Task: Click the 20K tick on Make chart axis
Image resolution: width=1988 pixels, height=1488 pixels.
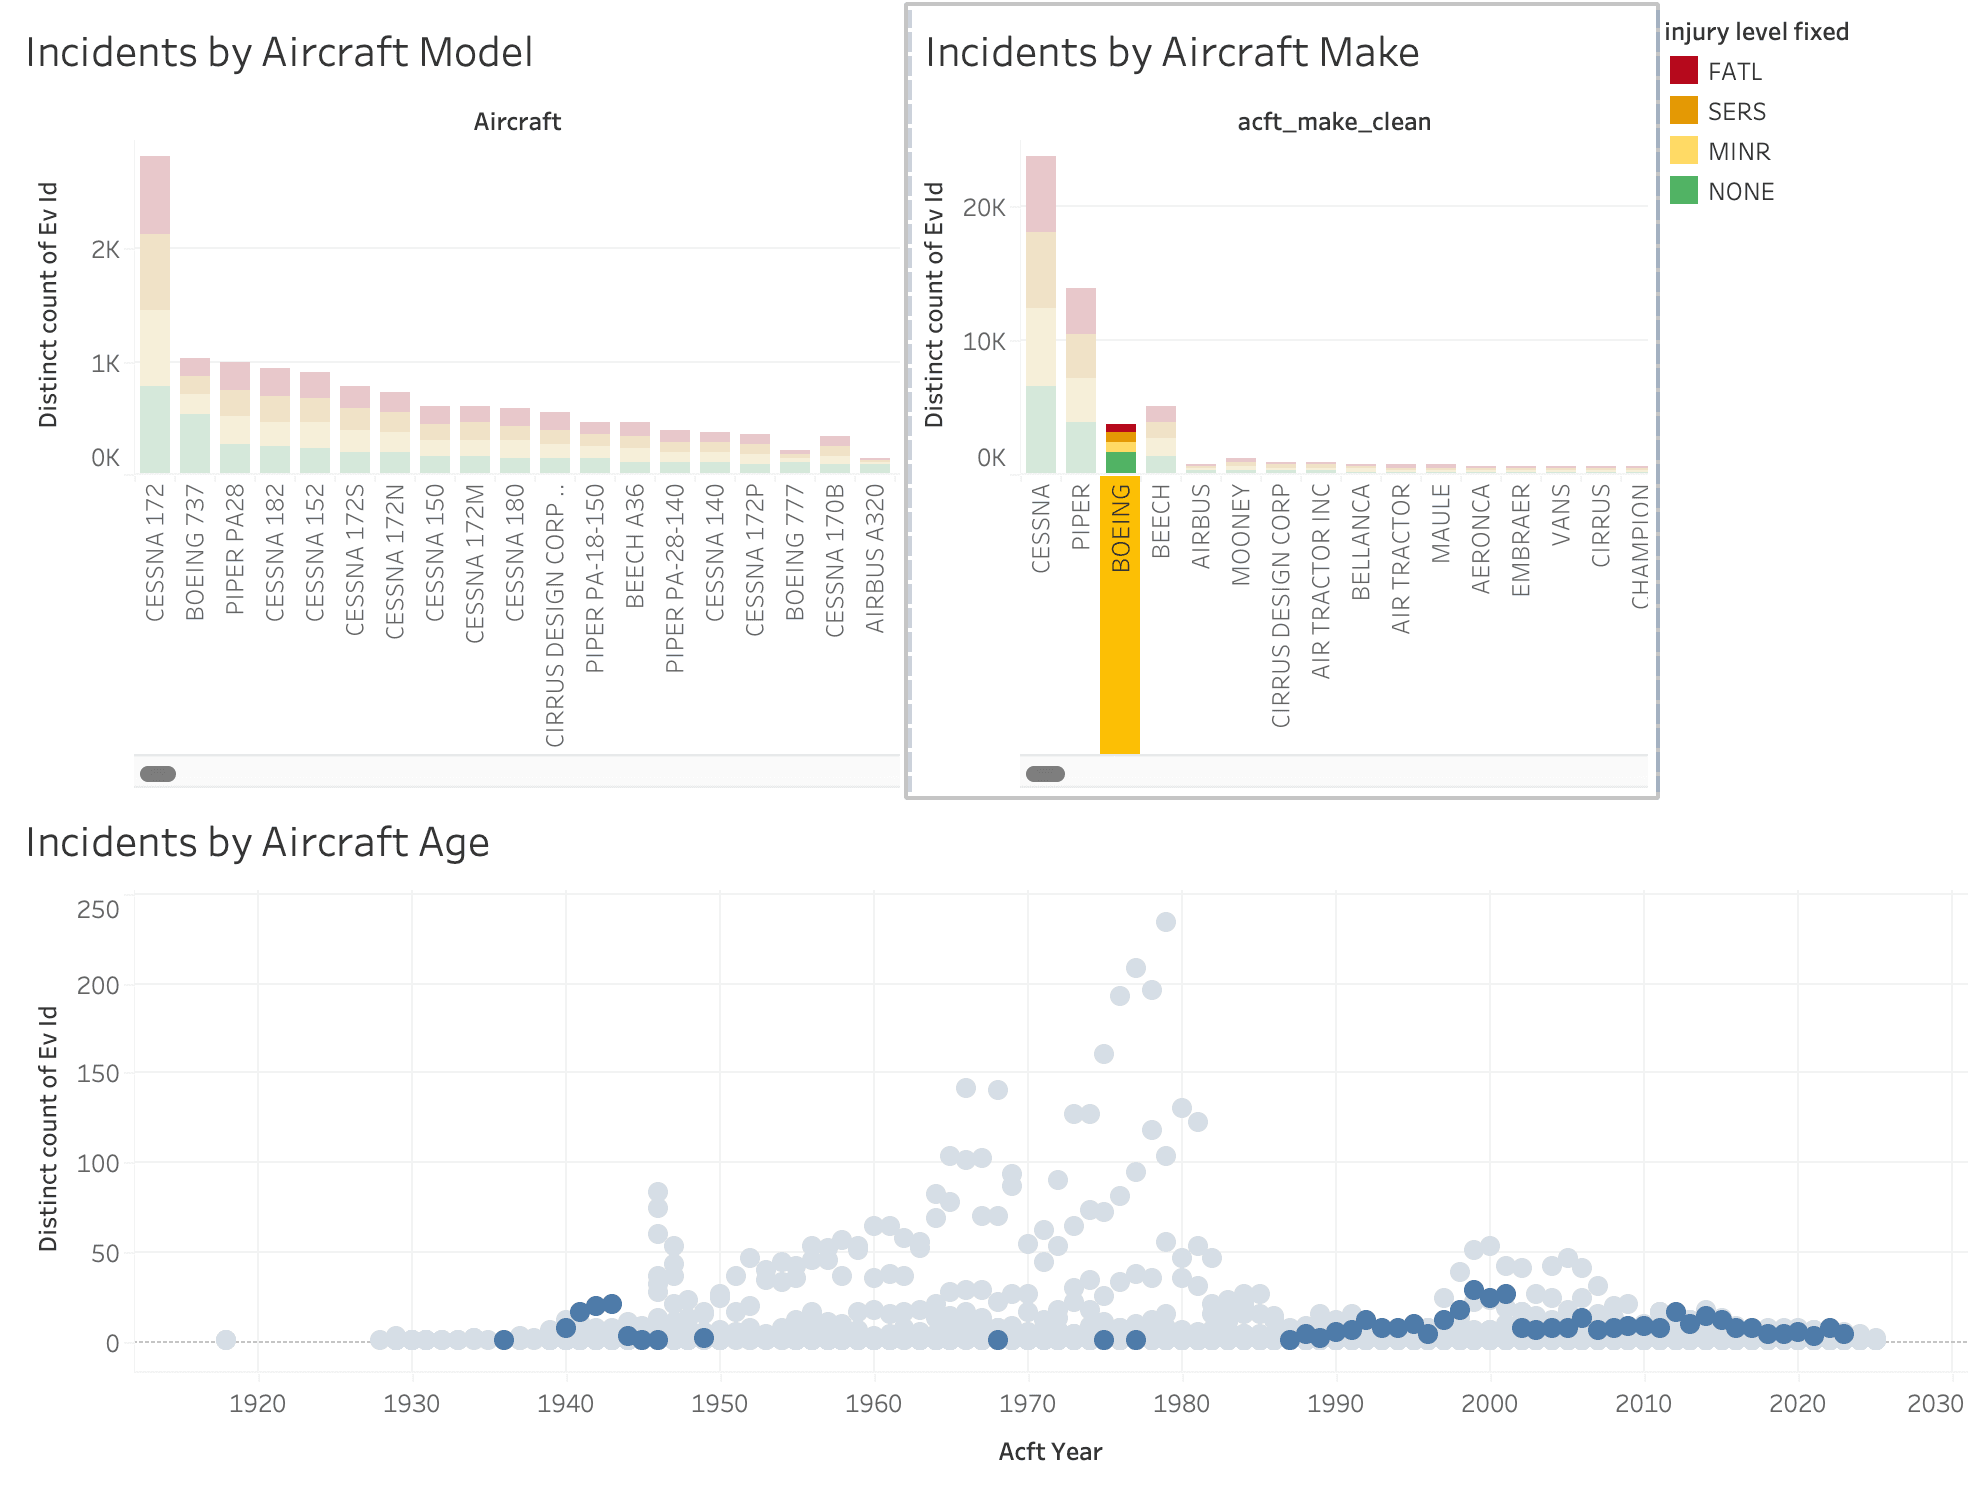Action: pos(984,208)
